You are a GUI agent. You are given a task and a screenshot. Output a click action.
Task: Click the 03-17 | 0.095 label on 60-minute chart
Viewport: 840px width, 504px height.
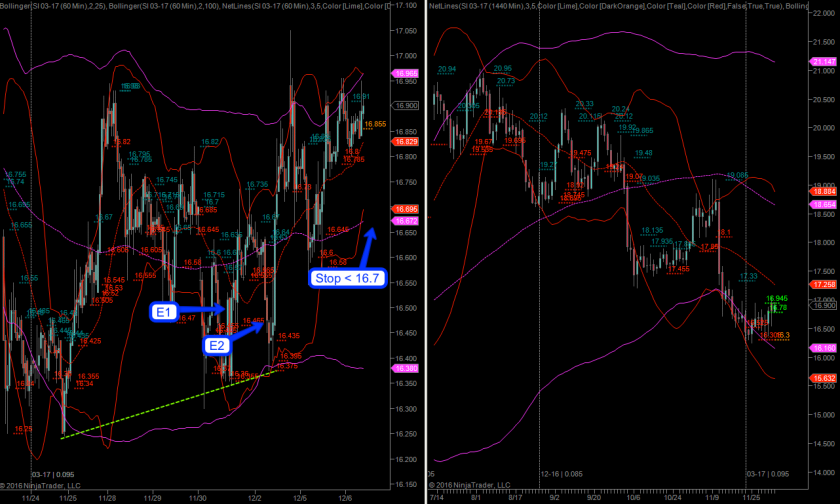pyautogui.click(x=53, y=475)
